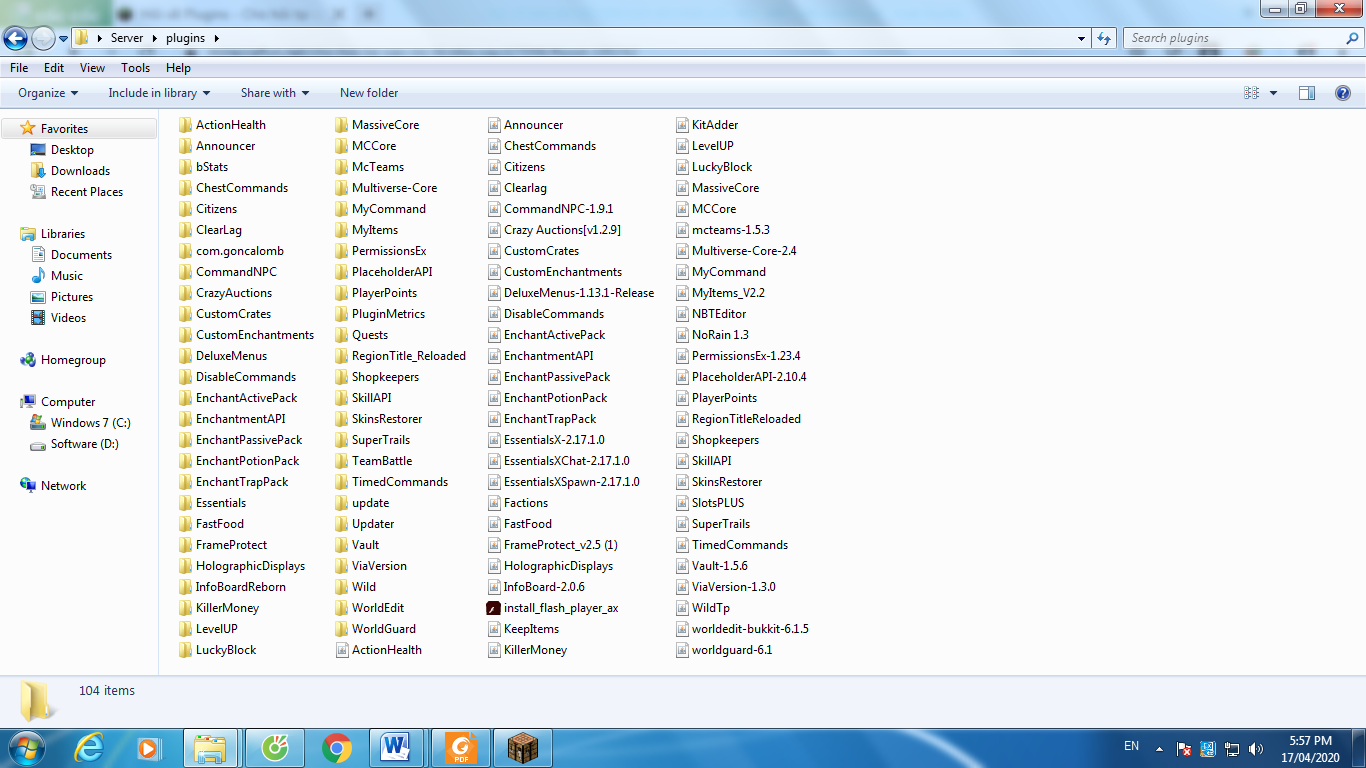
Task: Select the RegionTitle_Reloaded folder name
Action: [x=409, y=356]
